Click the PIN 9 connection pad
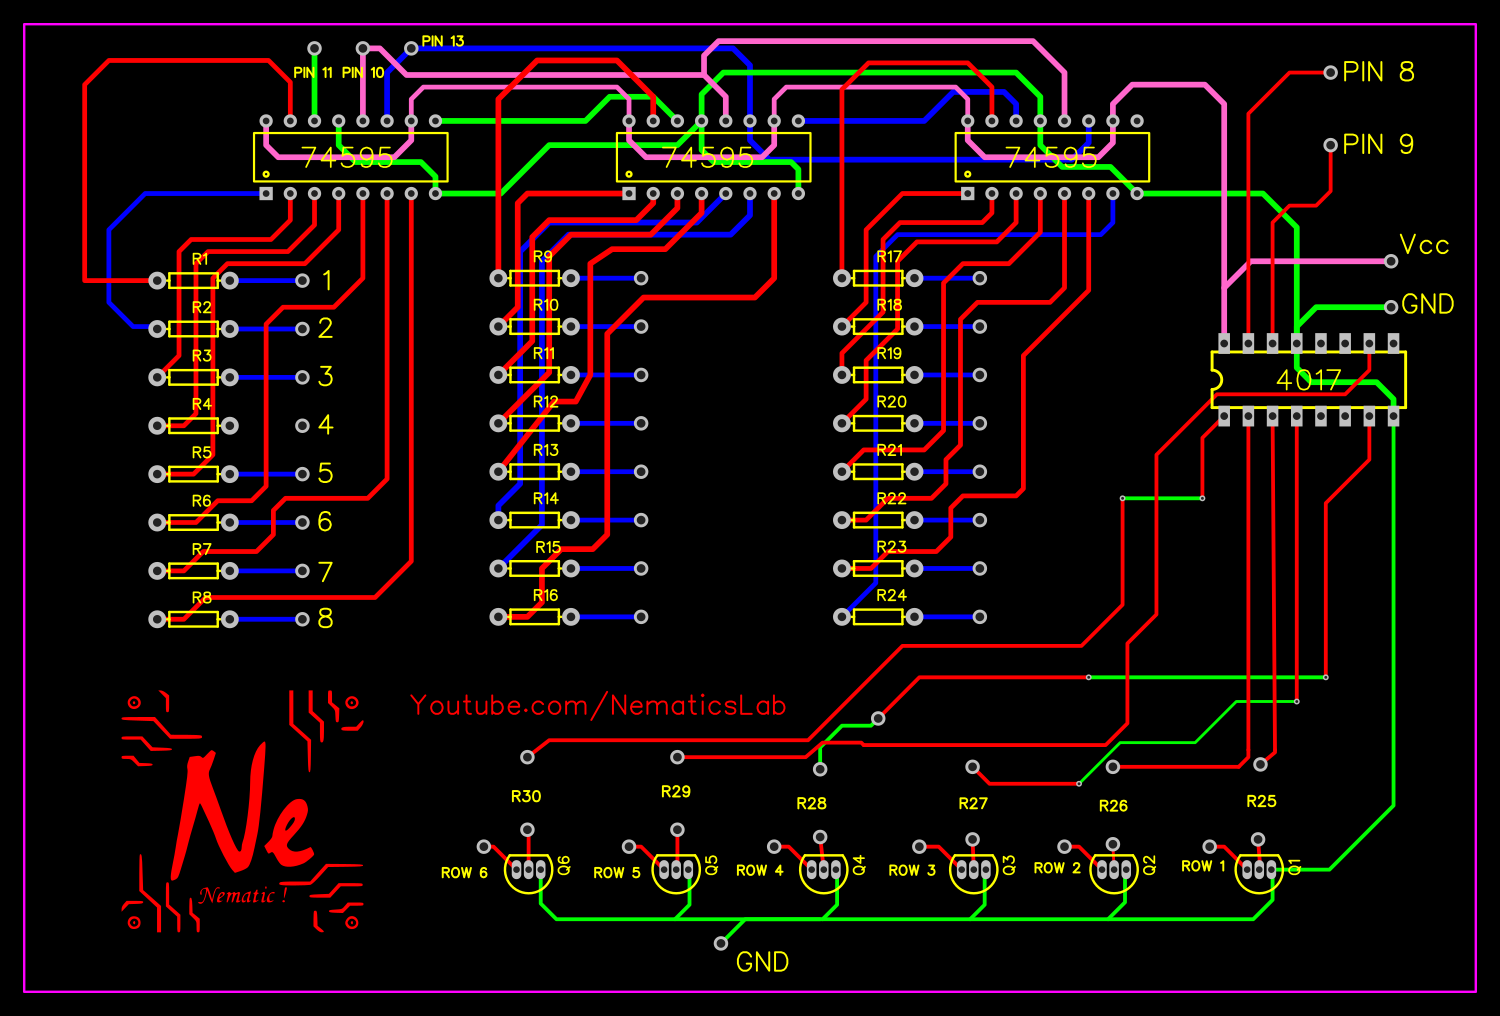 [x=1330, y=144]
